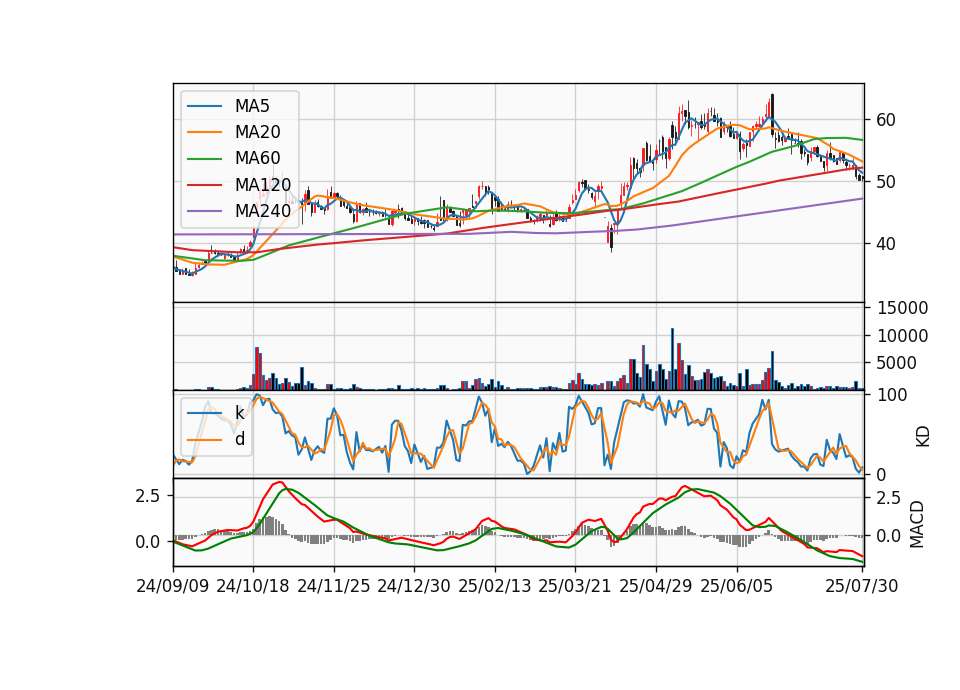Click the date label 25/02/13
Image resolution: width=960 pixels, height=690 pixels.
point(495,586)
